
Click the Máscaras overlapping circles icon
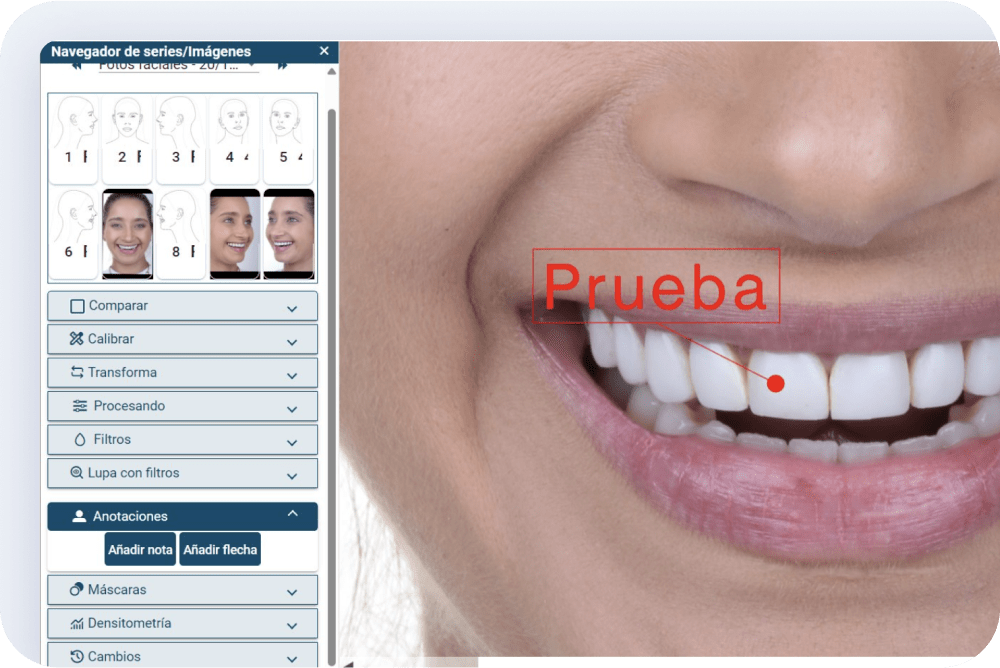coord(77,589)
